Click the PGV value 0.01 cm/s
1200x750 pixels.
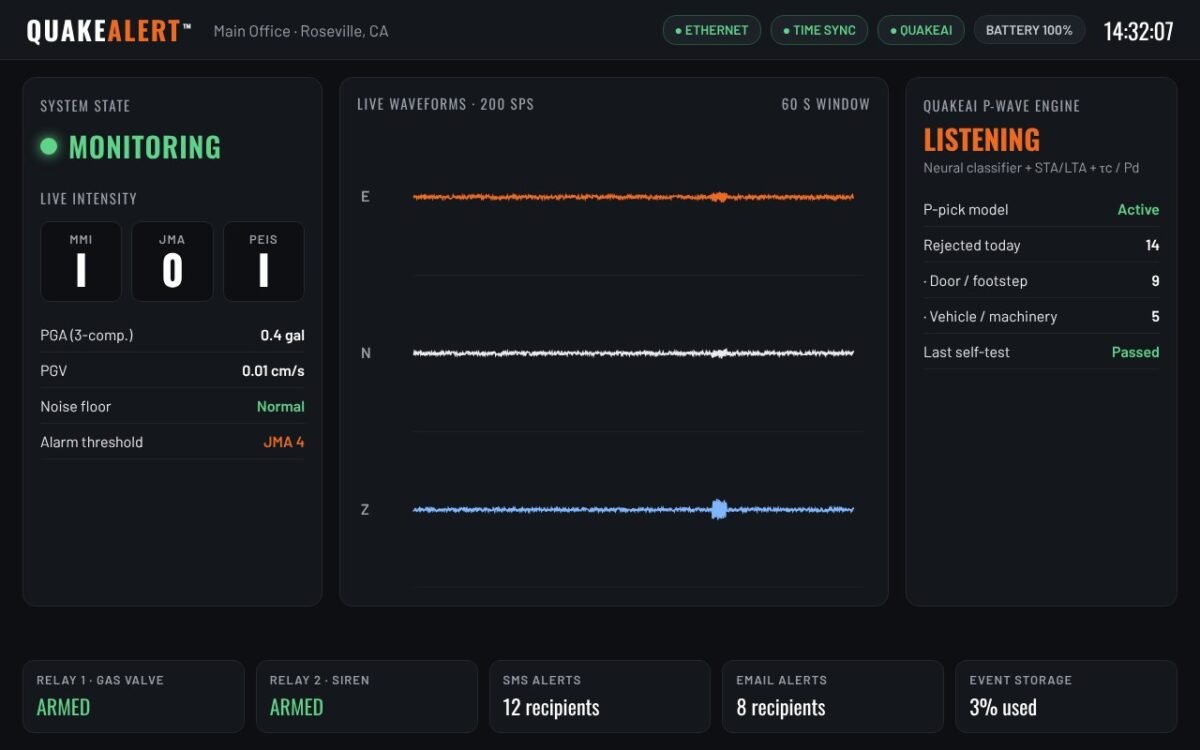point(273,371)
